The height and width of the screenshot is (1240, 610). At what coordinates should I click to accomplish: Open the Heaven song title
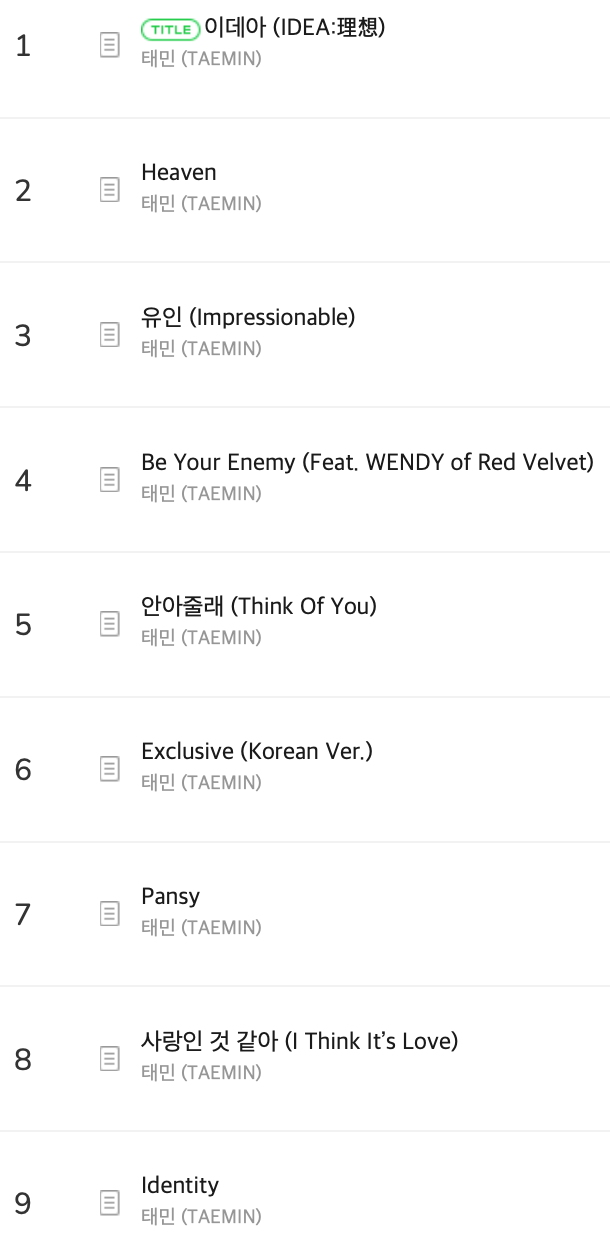coord(179,173)
